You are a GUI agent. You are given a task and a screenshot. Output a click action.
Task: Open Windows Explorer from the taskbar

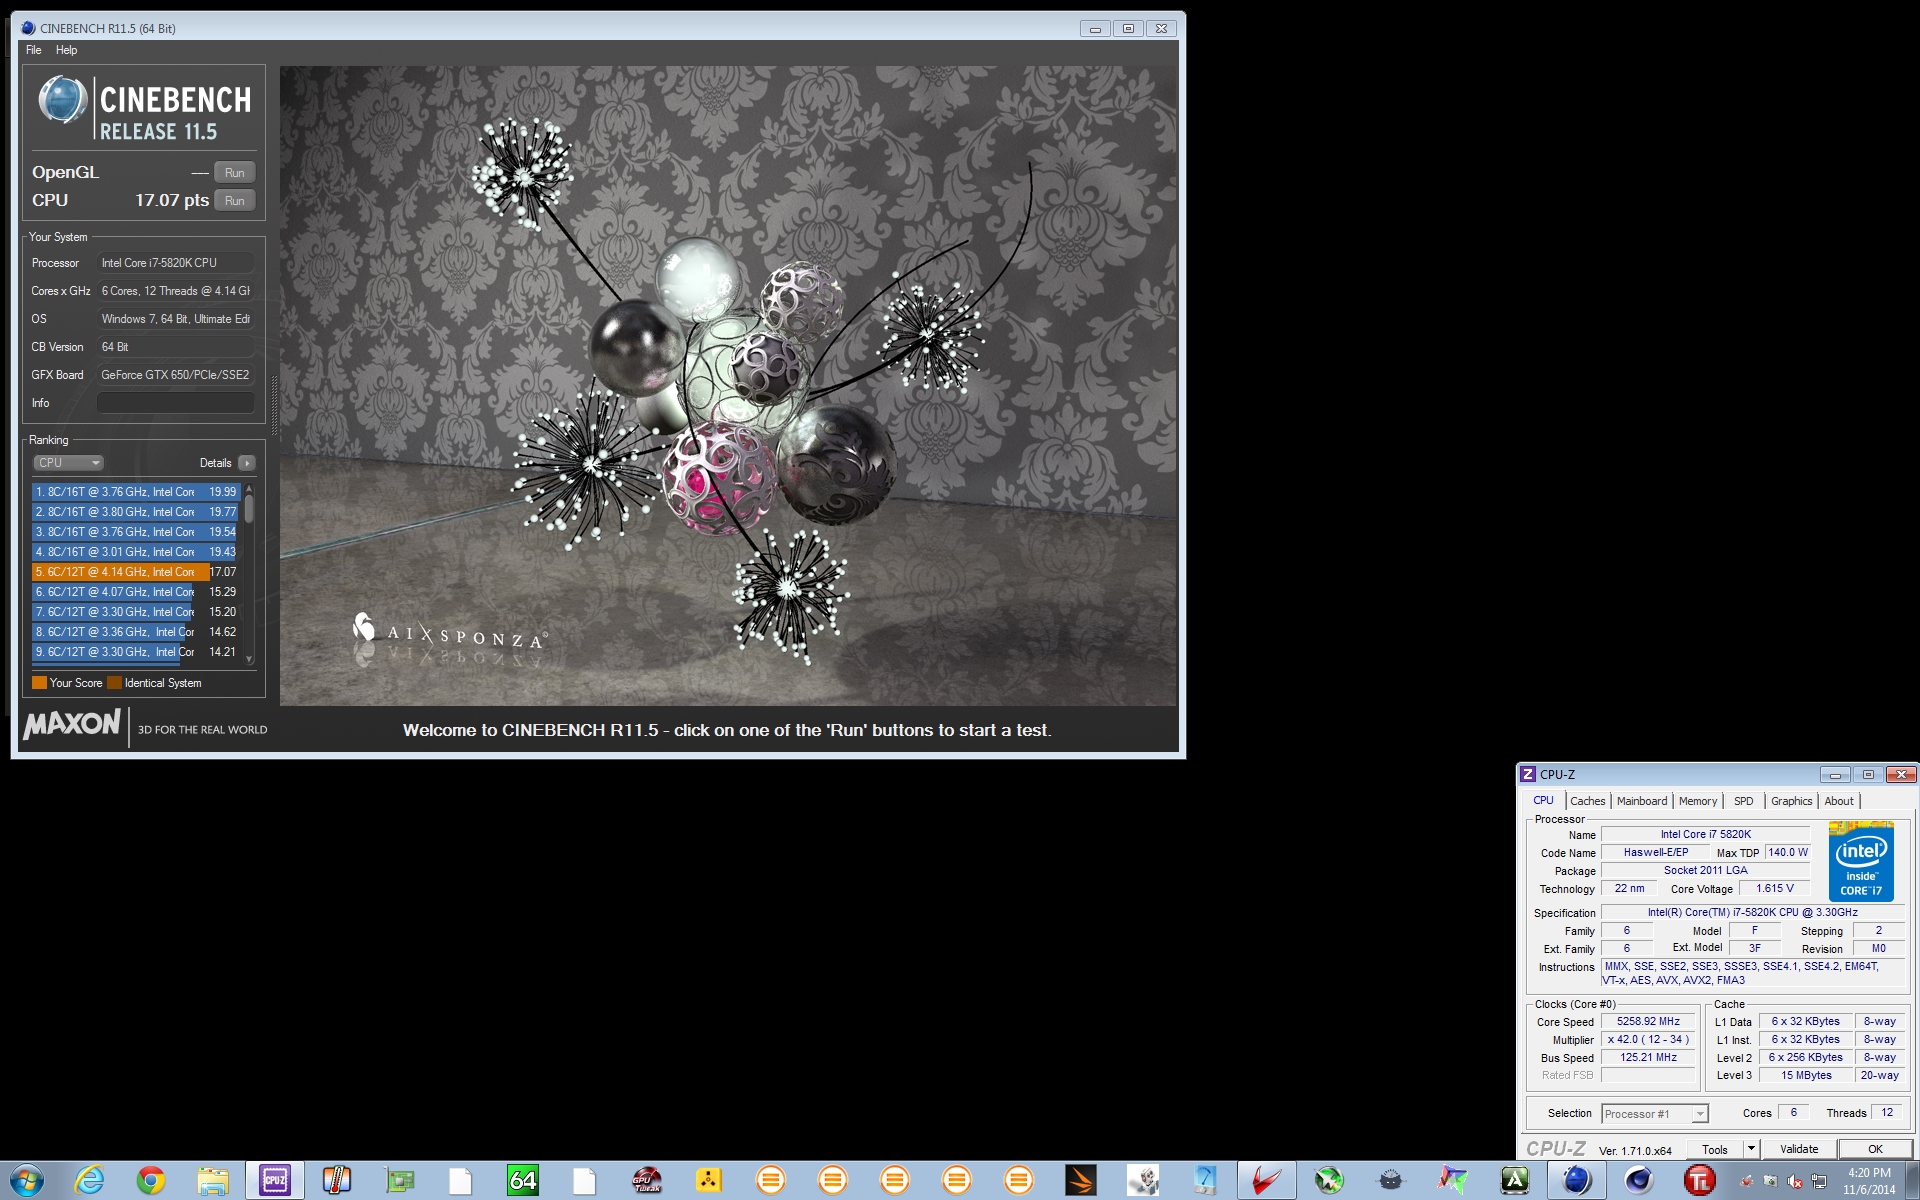(x=213, y=1181)
